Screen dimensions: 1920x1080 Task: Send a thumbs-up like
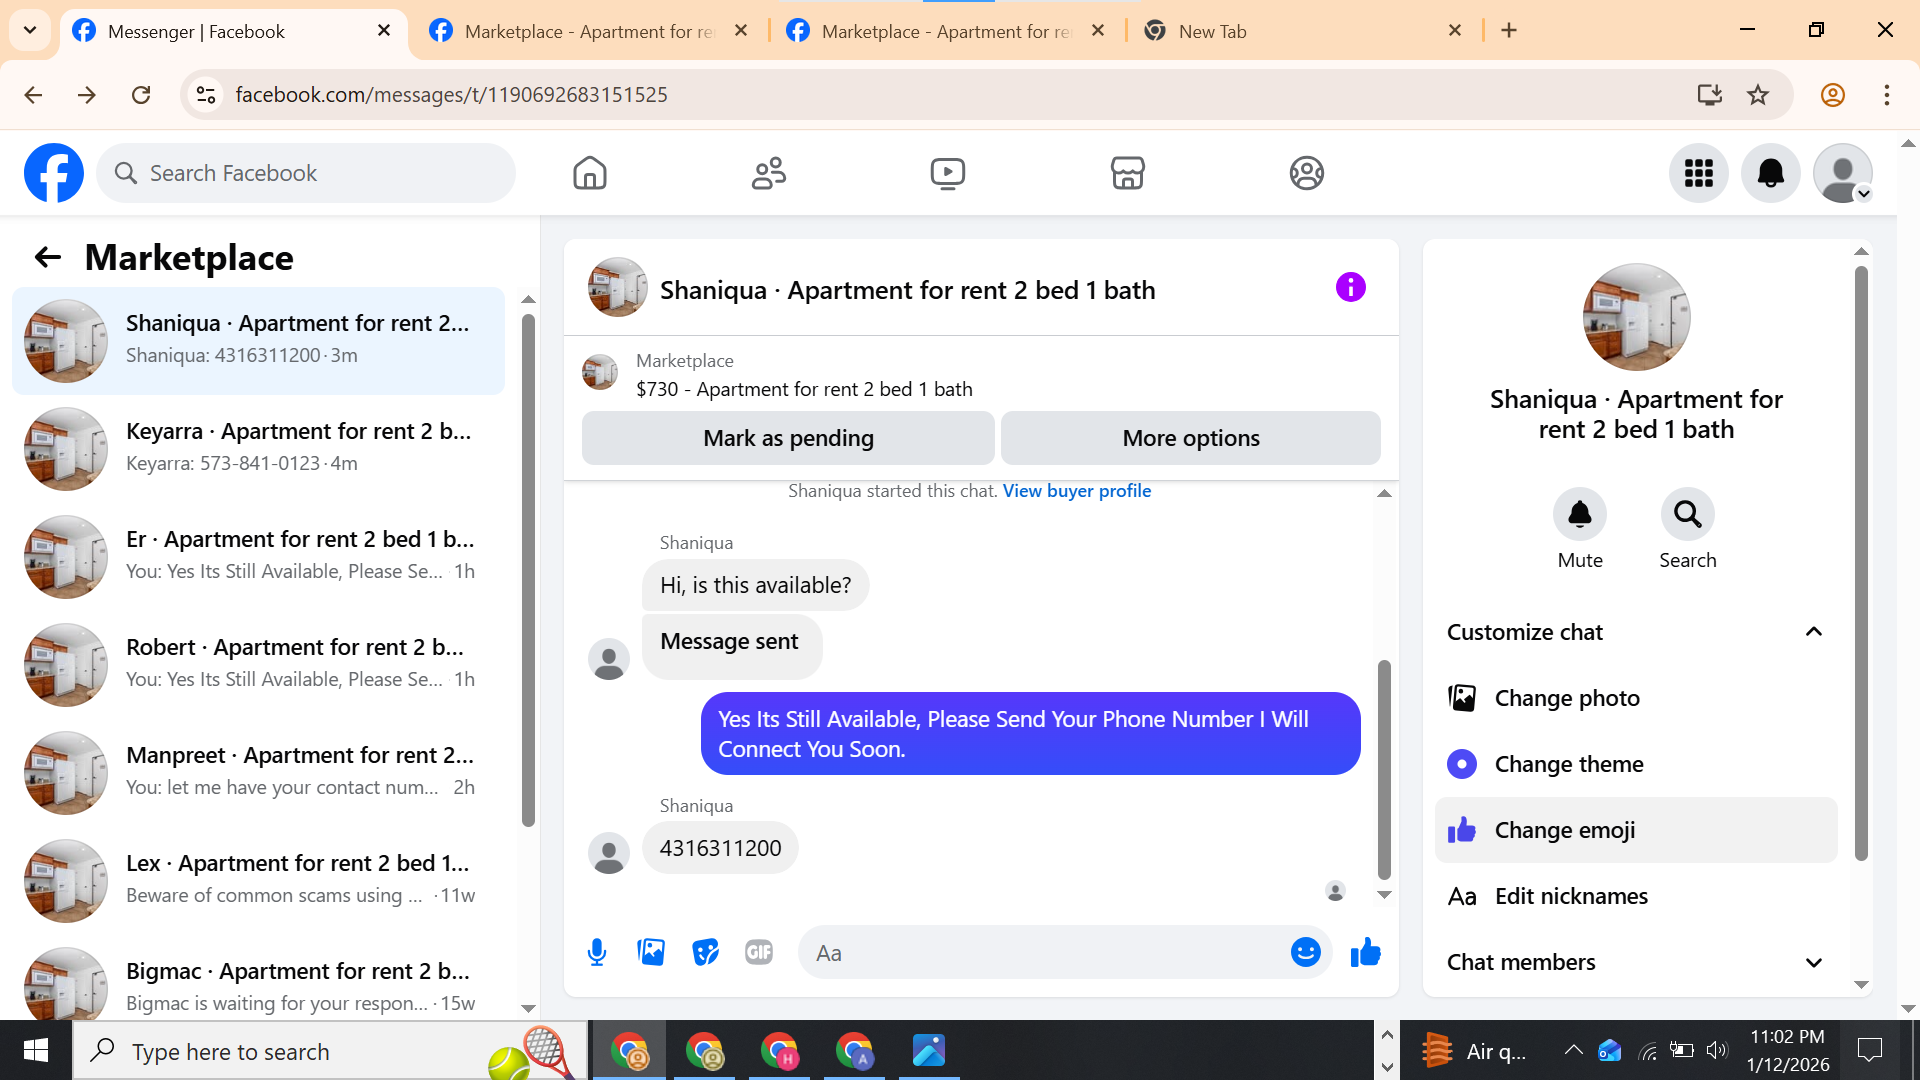coord(1365,952)
